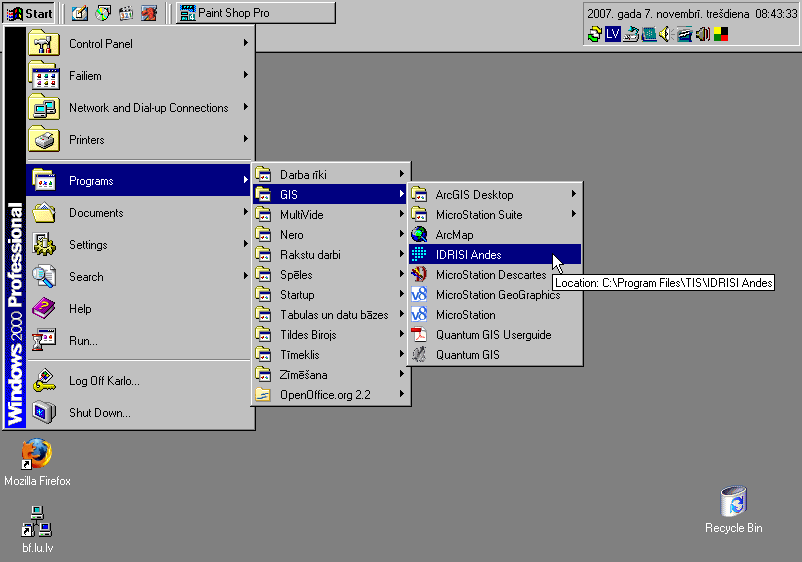Select the GIS program group
The image size is (802, 562).
click(330, 194)
